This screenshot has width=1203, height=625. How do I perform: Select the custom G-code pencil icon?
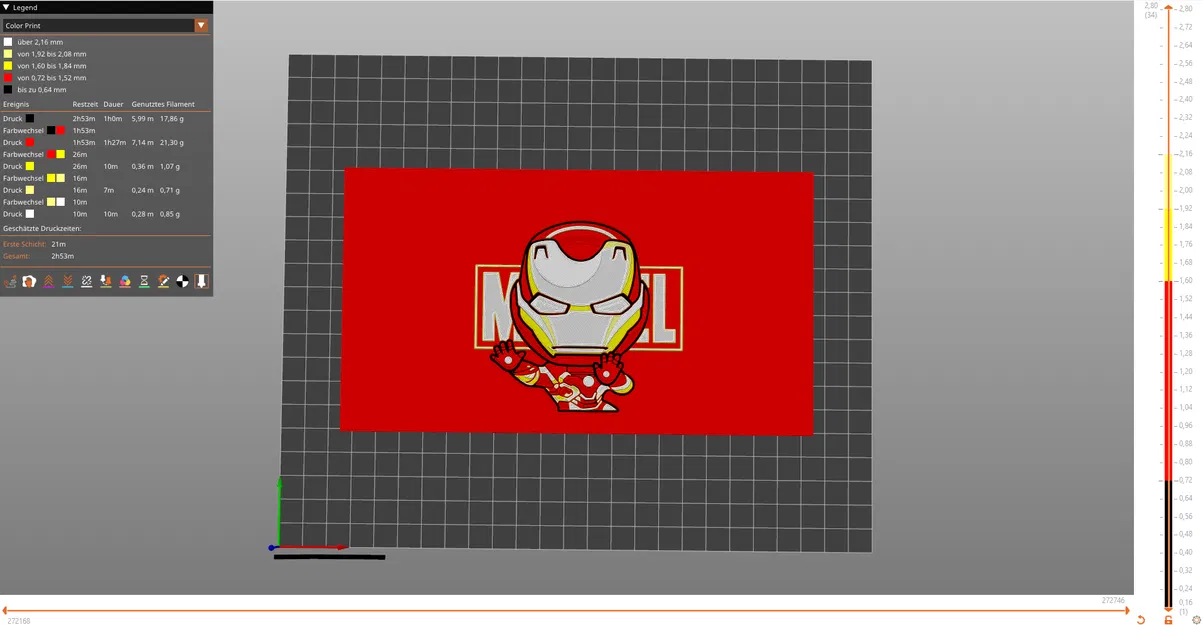click(163, 281)
